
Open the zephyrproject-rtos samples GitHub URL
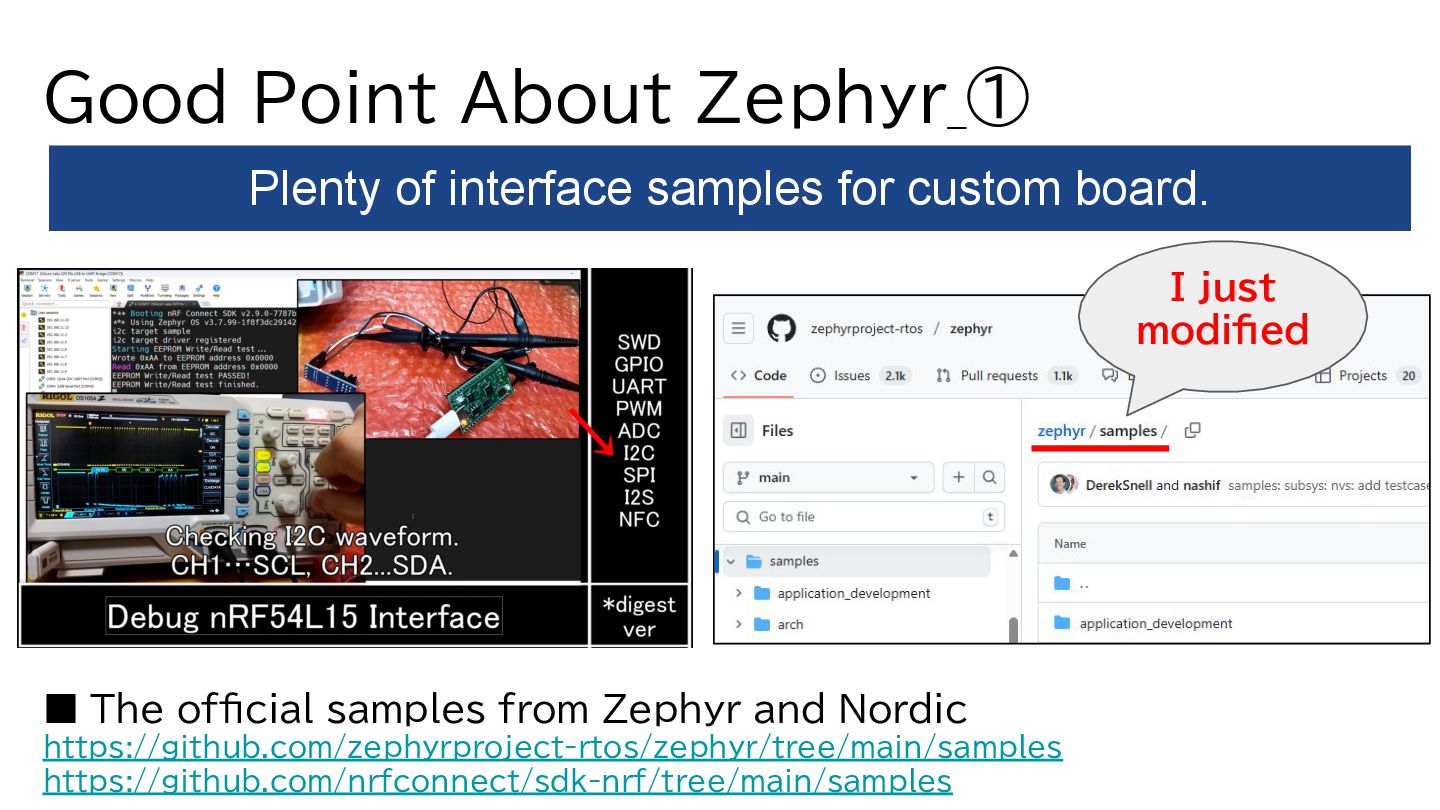coord(553,747)
